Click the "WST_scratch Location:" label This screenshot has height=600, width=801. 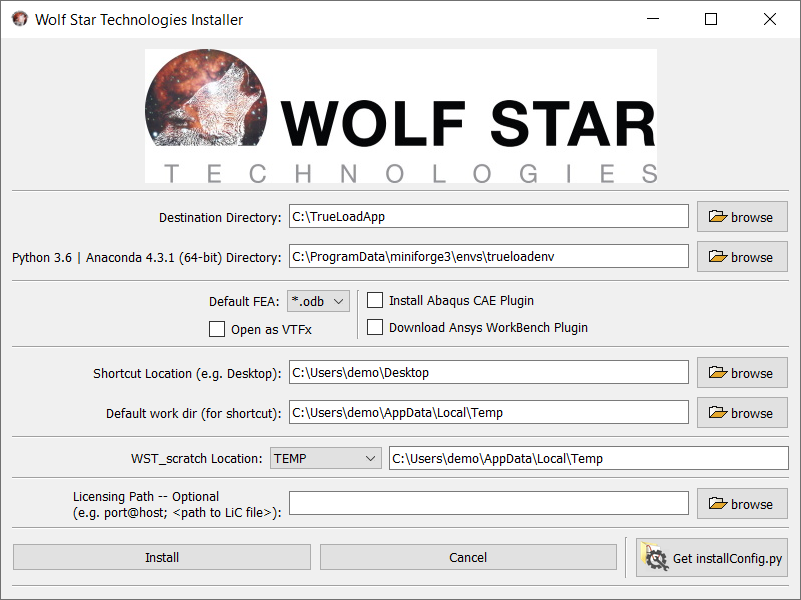[197, 459]
